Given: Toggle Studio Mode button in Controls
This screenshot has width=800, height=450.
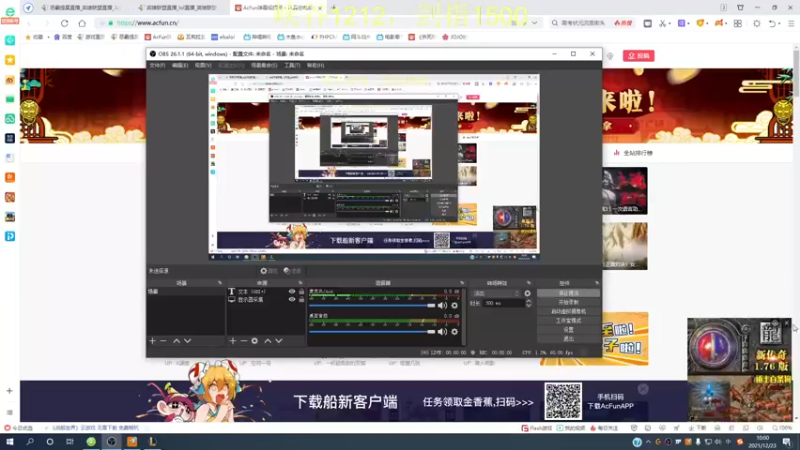Looking at the screenshot, I should point(568,320).
